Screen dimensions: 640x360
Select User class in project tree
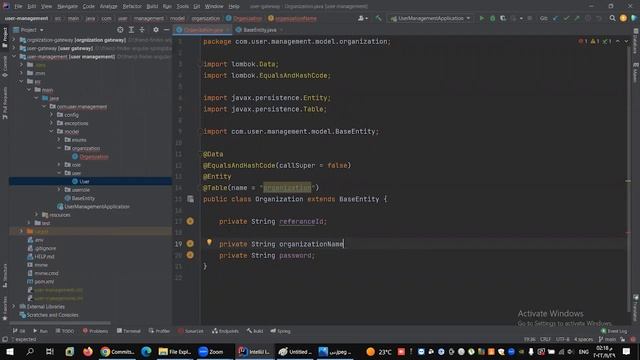tap(84, 181)
